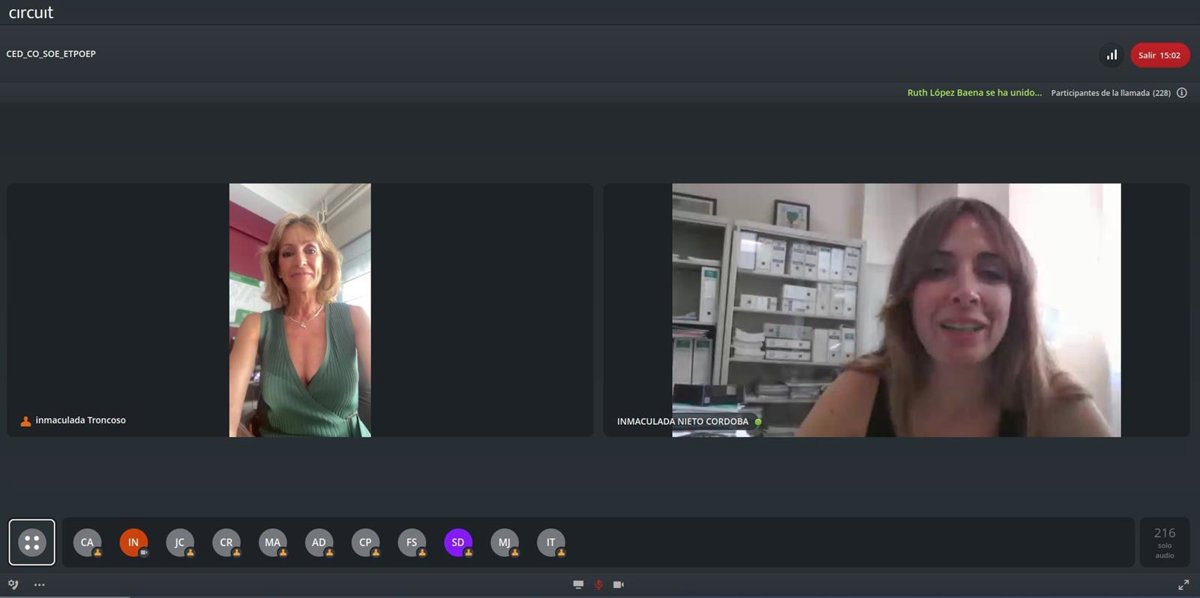
Task: Toggle the red microphone mute button
Action: 599,584
